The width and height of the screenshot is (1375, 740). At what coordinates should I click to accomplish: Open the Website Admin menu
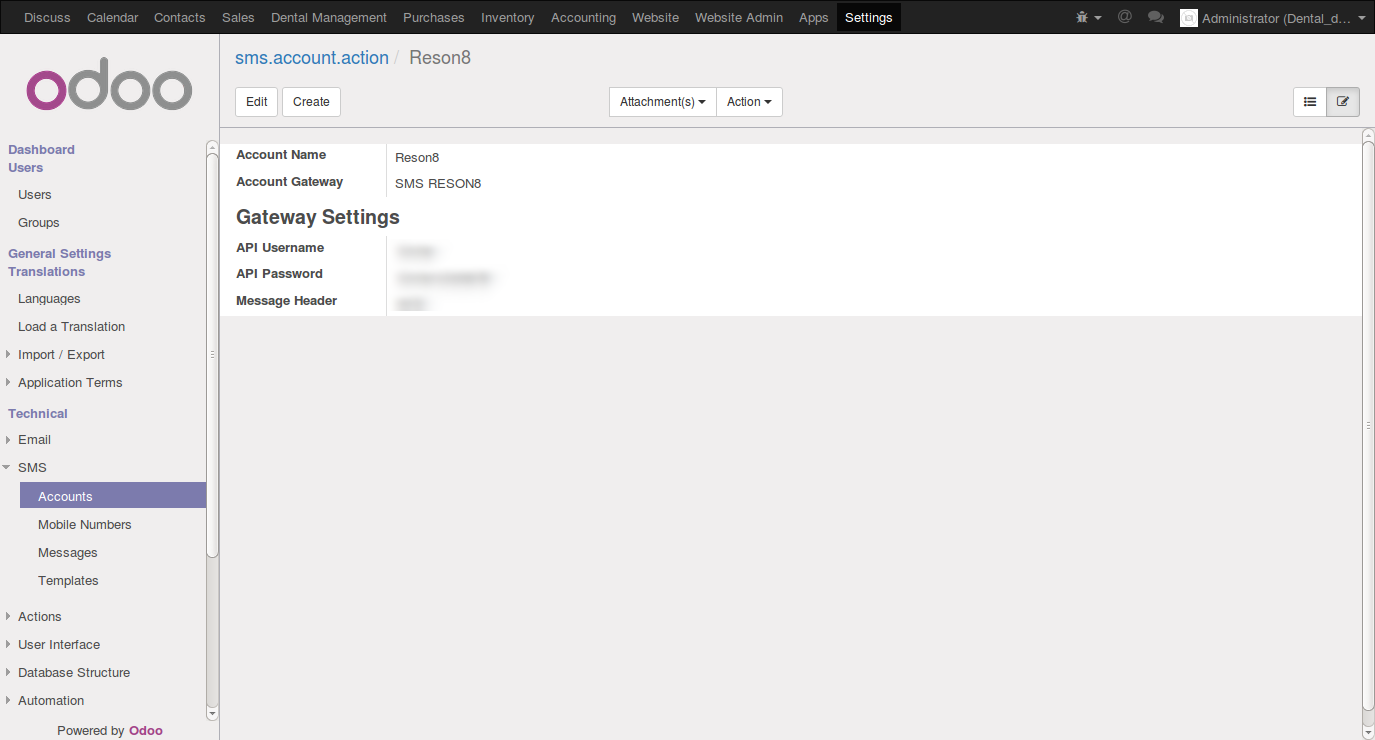tap(739, 17)
